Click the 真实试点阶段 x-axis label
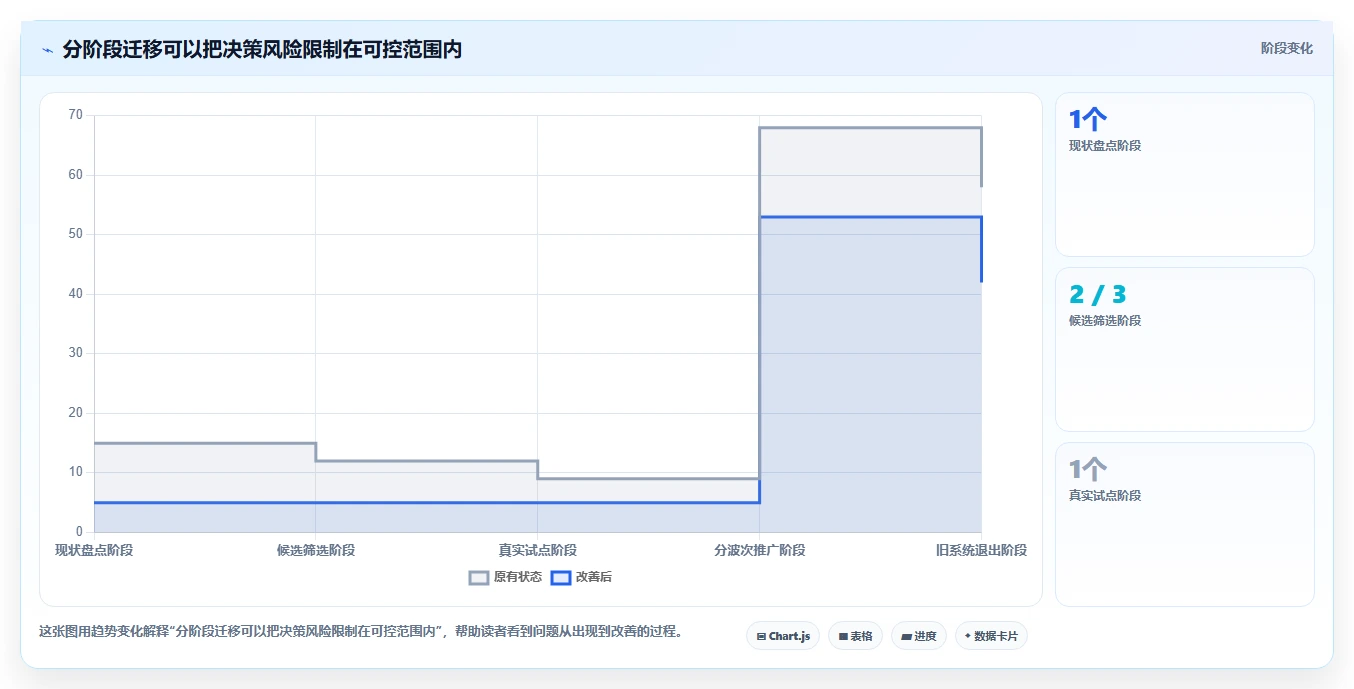The width and height of the screenshot is (1354, 689). [538, 551]
